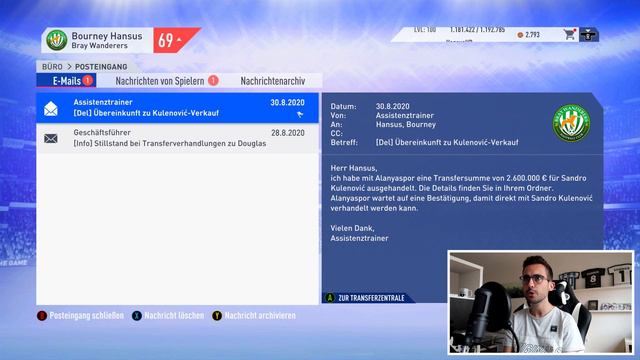Click the BÜRO breadcrumb
This screenshot has width=640, height=360.
[52, 67]
